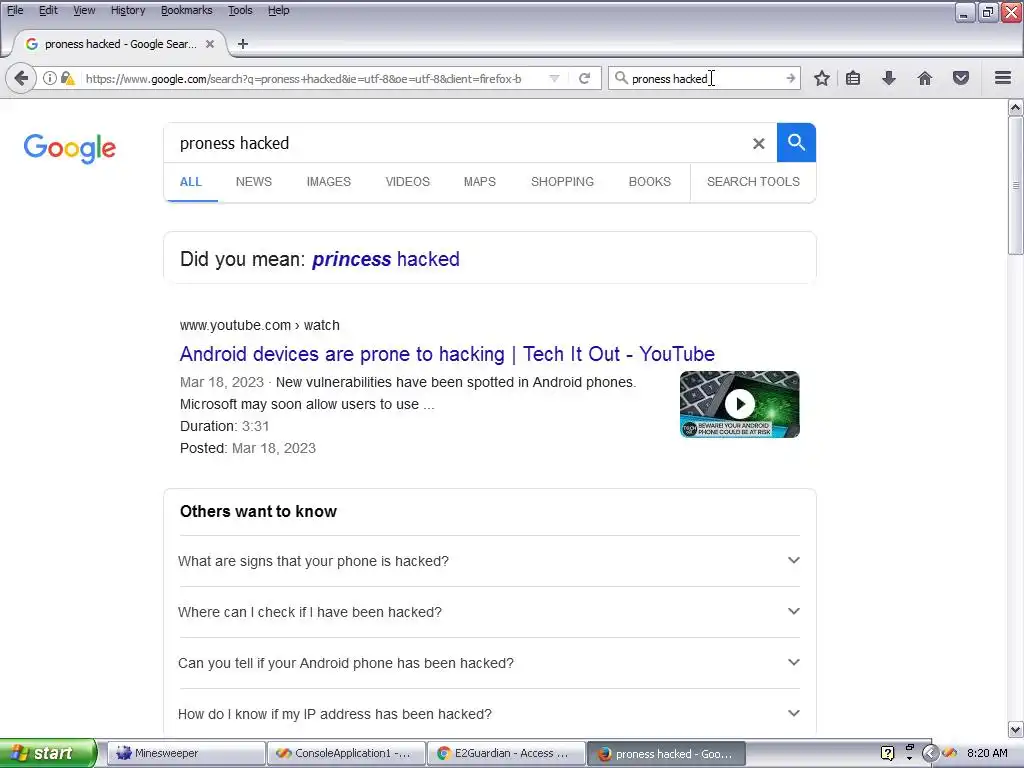Open the View menu

tap(84, 10)
